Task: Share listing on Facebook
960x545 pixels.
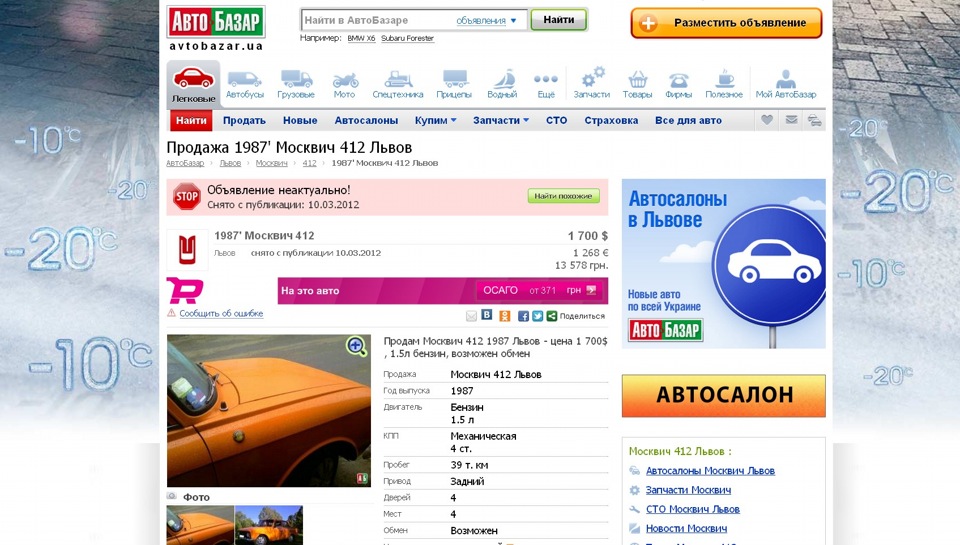Action: (523, 316)
